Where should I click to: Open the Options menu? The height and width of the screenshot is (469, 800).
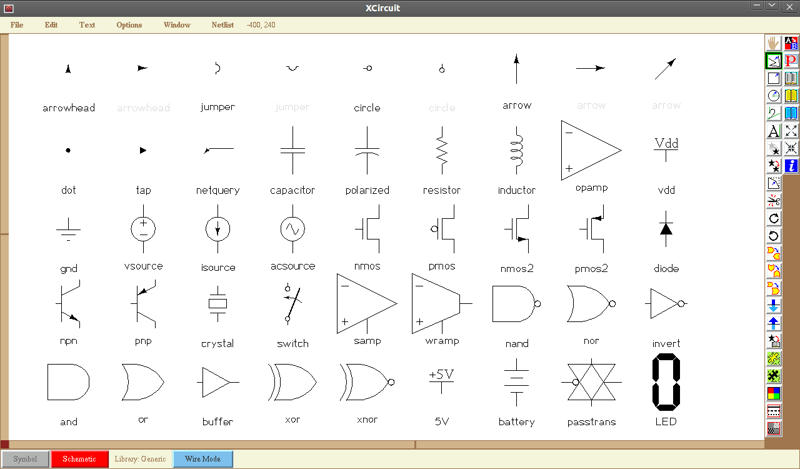click(129, 24)
